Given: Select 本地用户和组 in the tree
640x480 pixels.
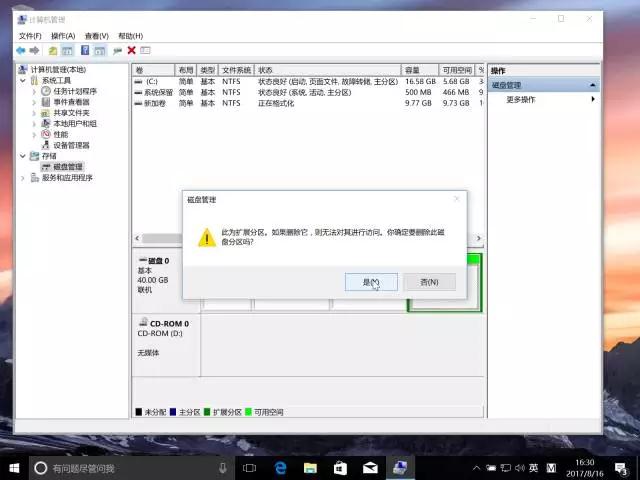Looking at the screenshot, I should (75, 124).
